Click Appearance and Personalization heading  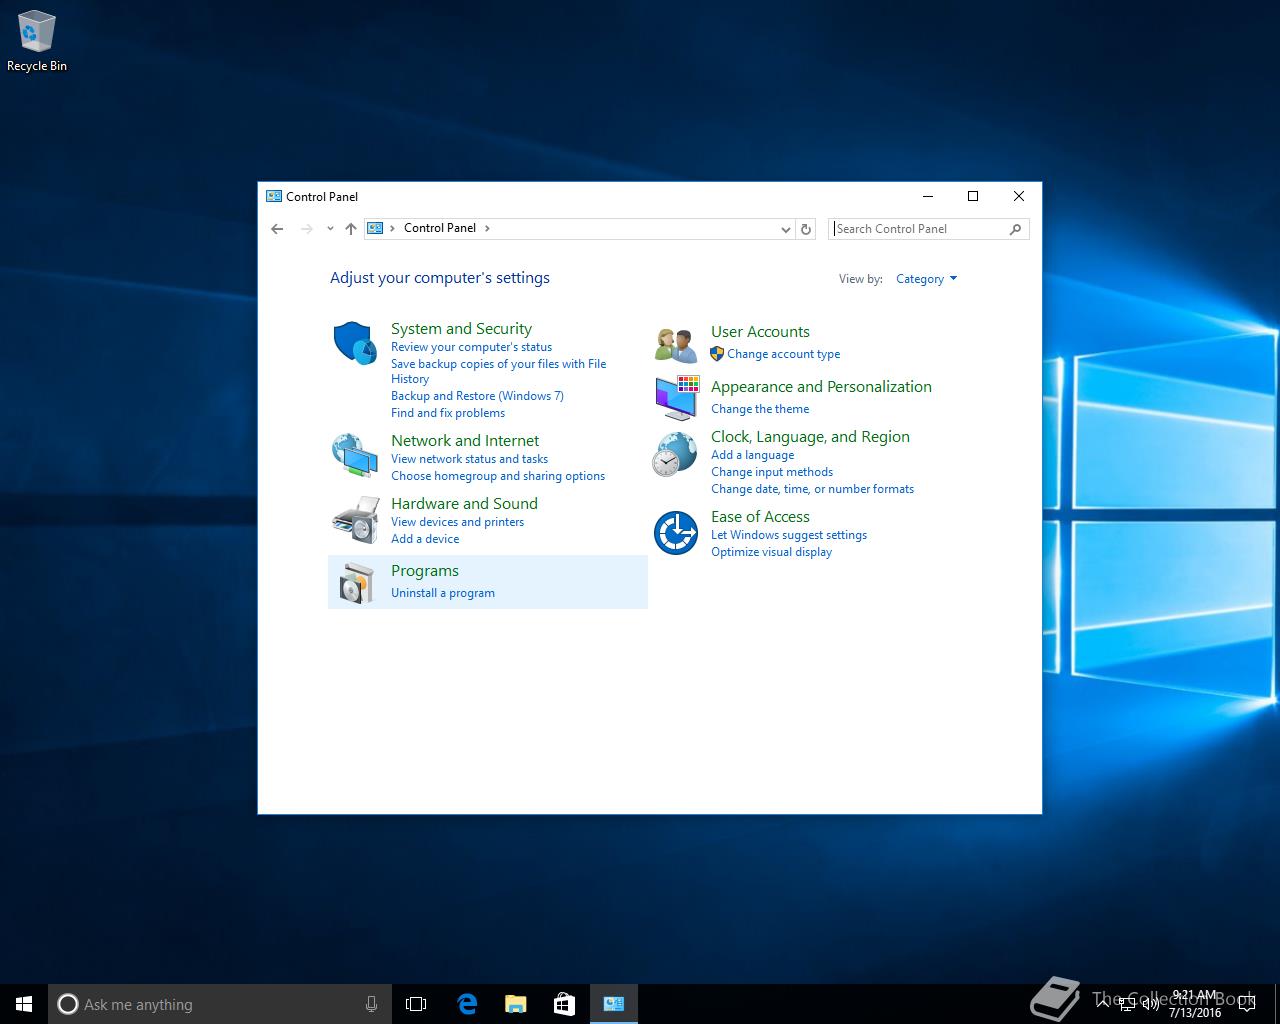pos(821,387)
